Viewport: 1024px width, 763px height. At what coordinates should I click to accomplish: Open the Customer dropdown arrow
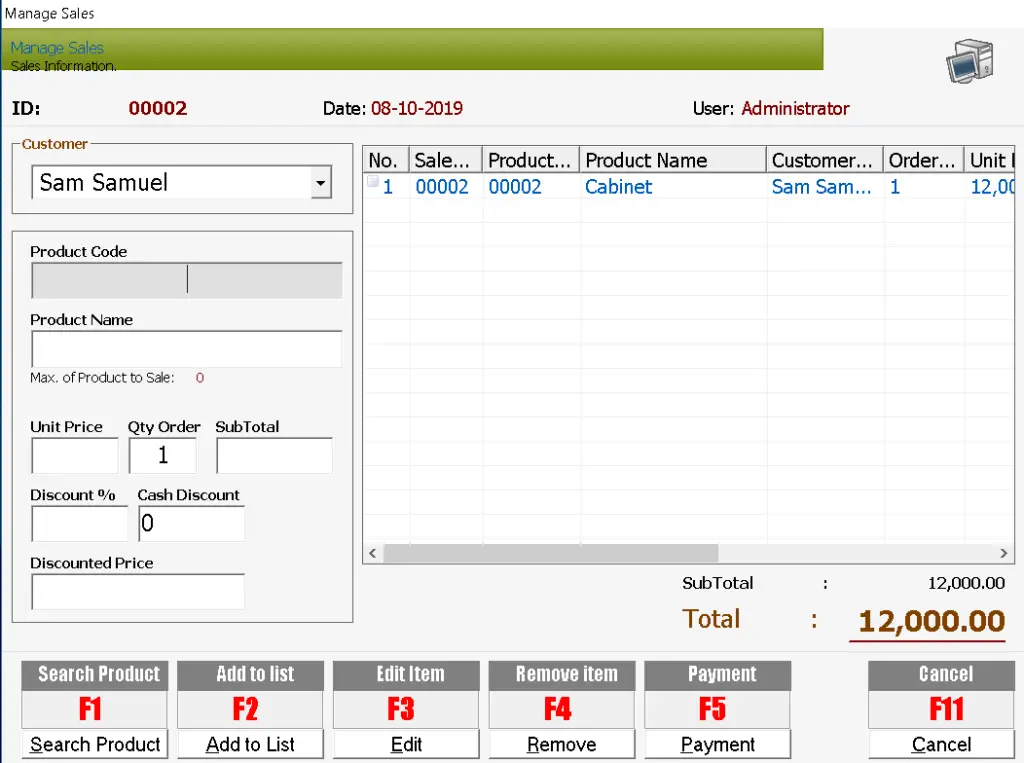(x=320, y=182)
